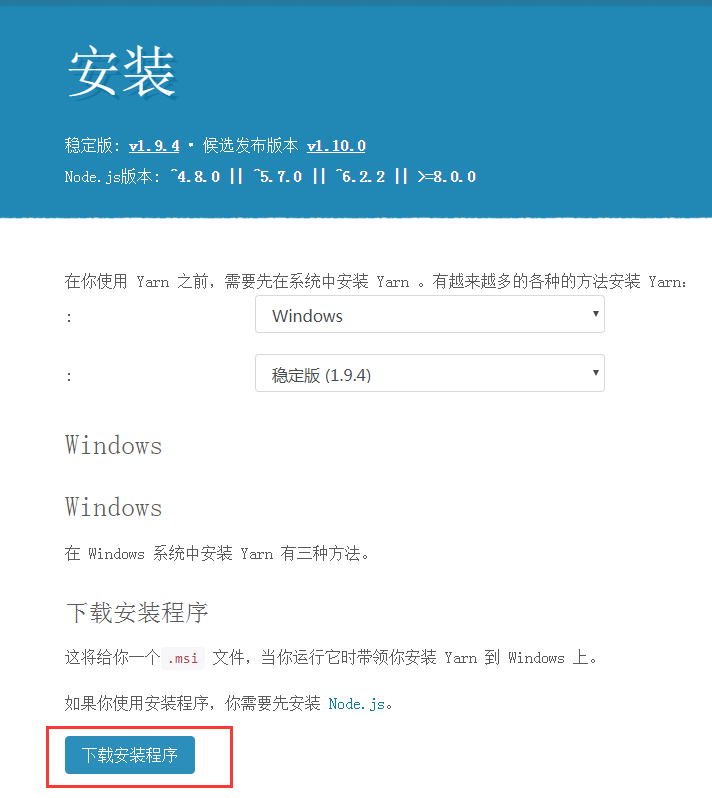The image size is (712, 798).
Task: Click the 安装 page title
Action: (x=122, y=71)
